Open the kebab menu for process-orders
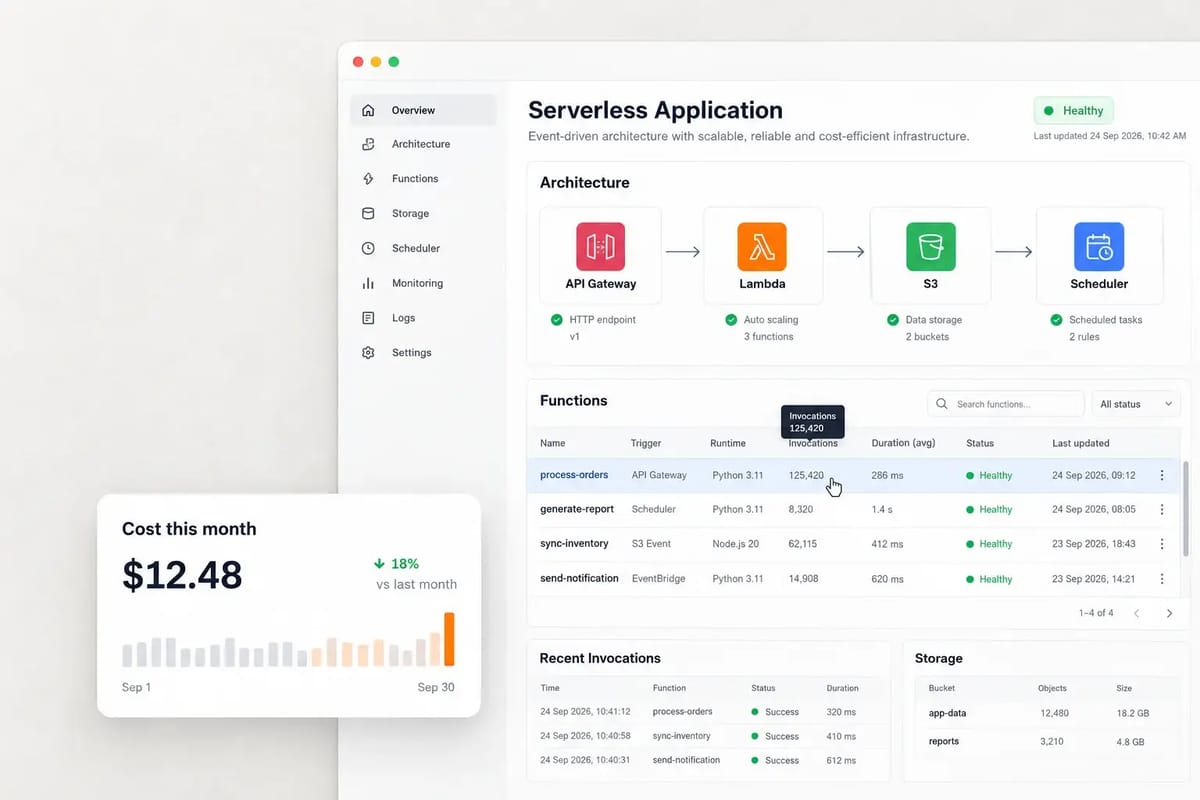1200x800 pixels. click(x=1162, y=475)
